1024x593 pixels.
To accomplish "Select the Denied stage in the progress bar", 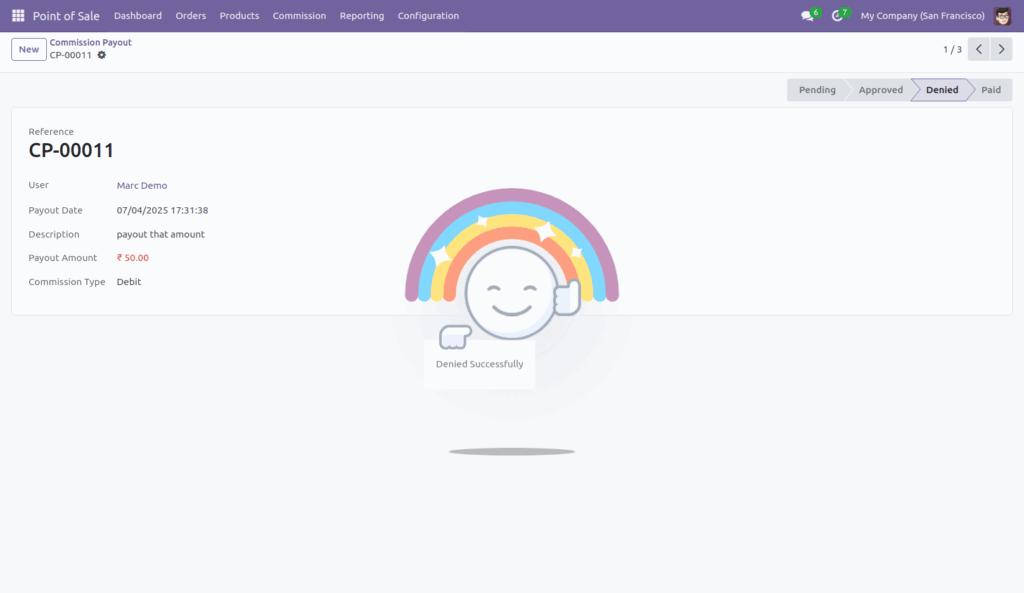I will point(939,89).
